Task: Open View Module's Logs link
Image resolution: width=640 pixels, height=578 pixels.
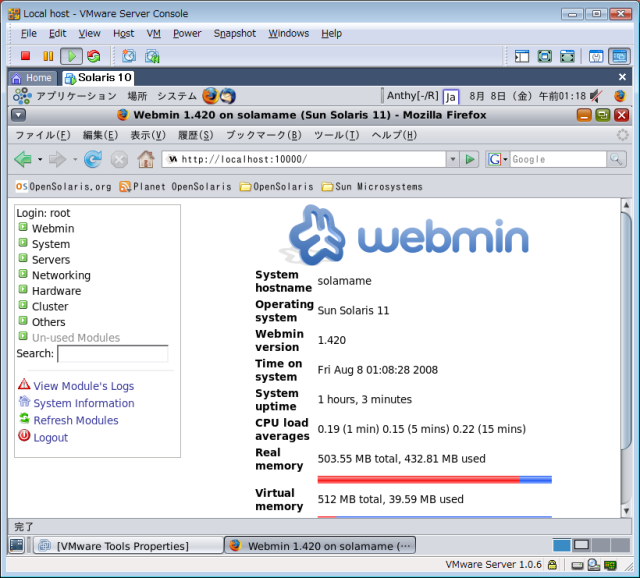Action: tap(84, 386)
